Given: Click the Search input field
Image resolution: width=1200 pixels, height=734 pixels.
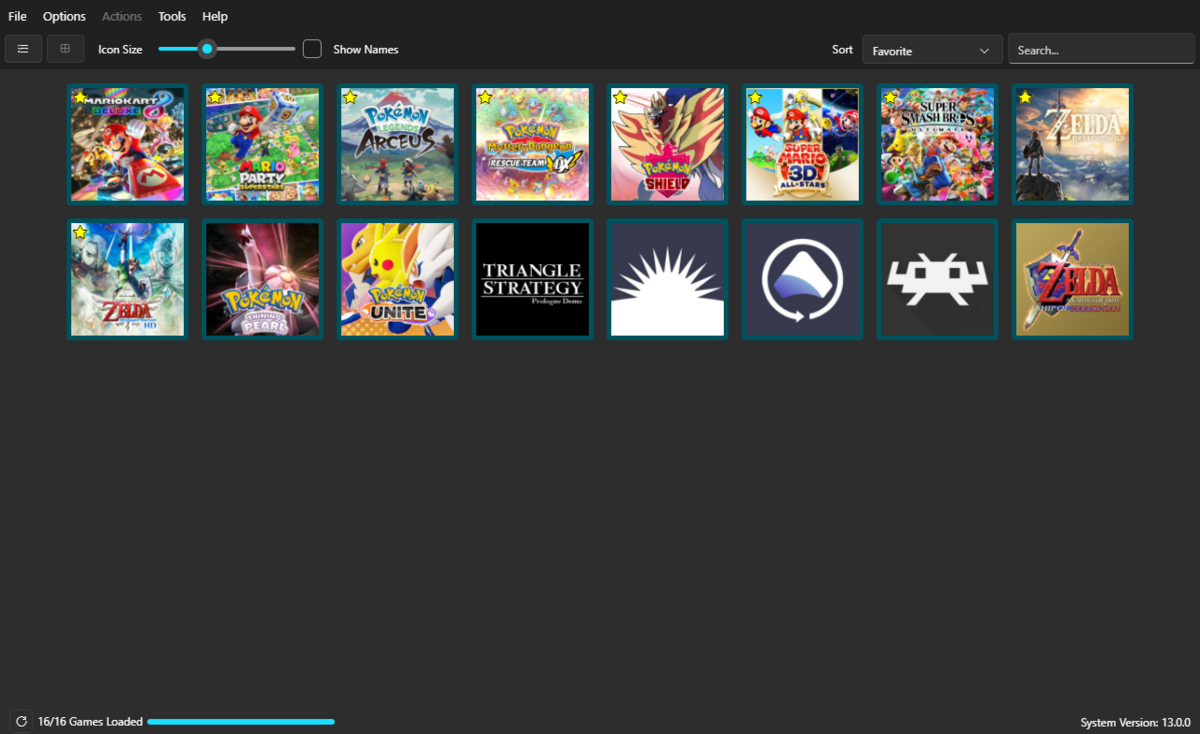Looking at the screenshot, I should click(x=1100, y=50).
